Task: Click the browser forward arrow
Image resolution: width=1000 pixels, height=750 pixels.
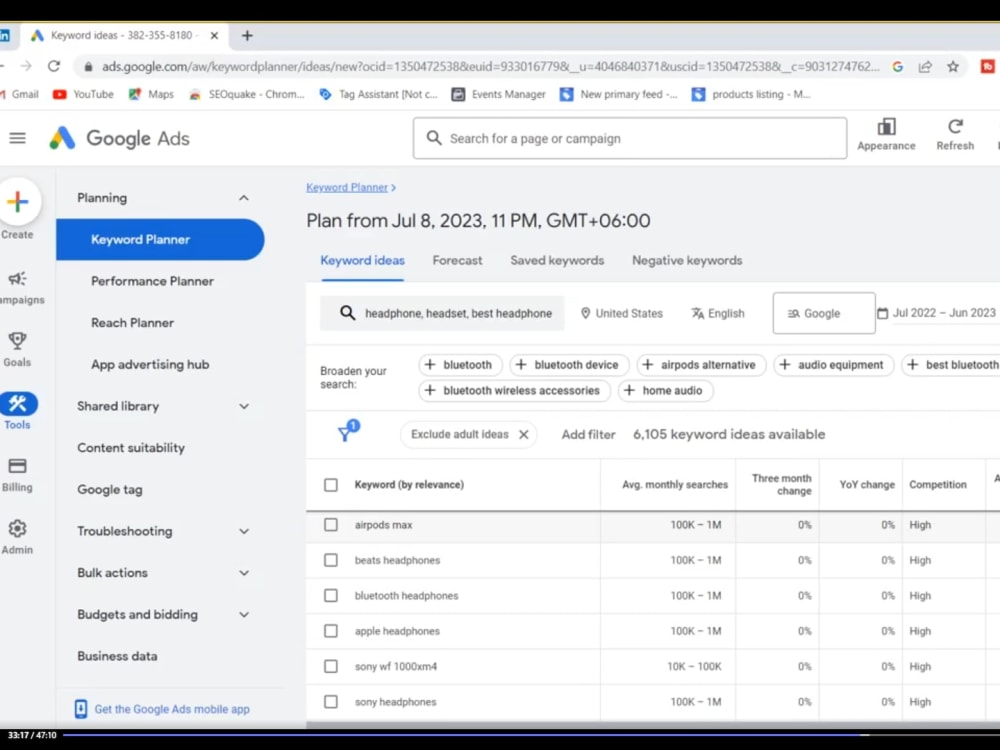Action: tap(26, 66)
